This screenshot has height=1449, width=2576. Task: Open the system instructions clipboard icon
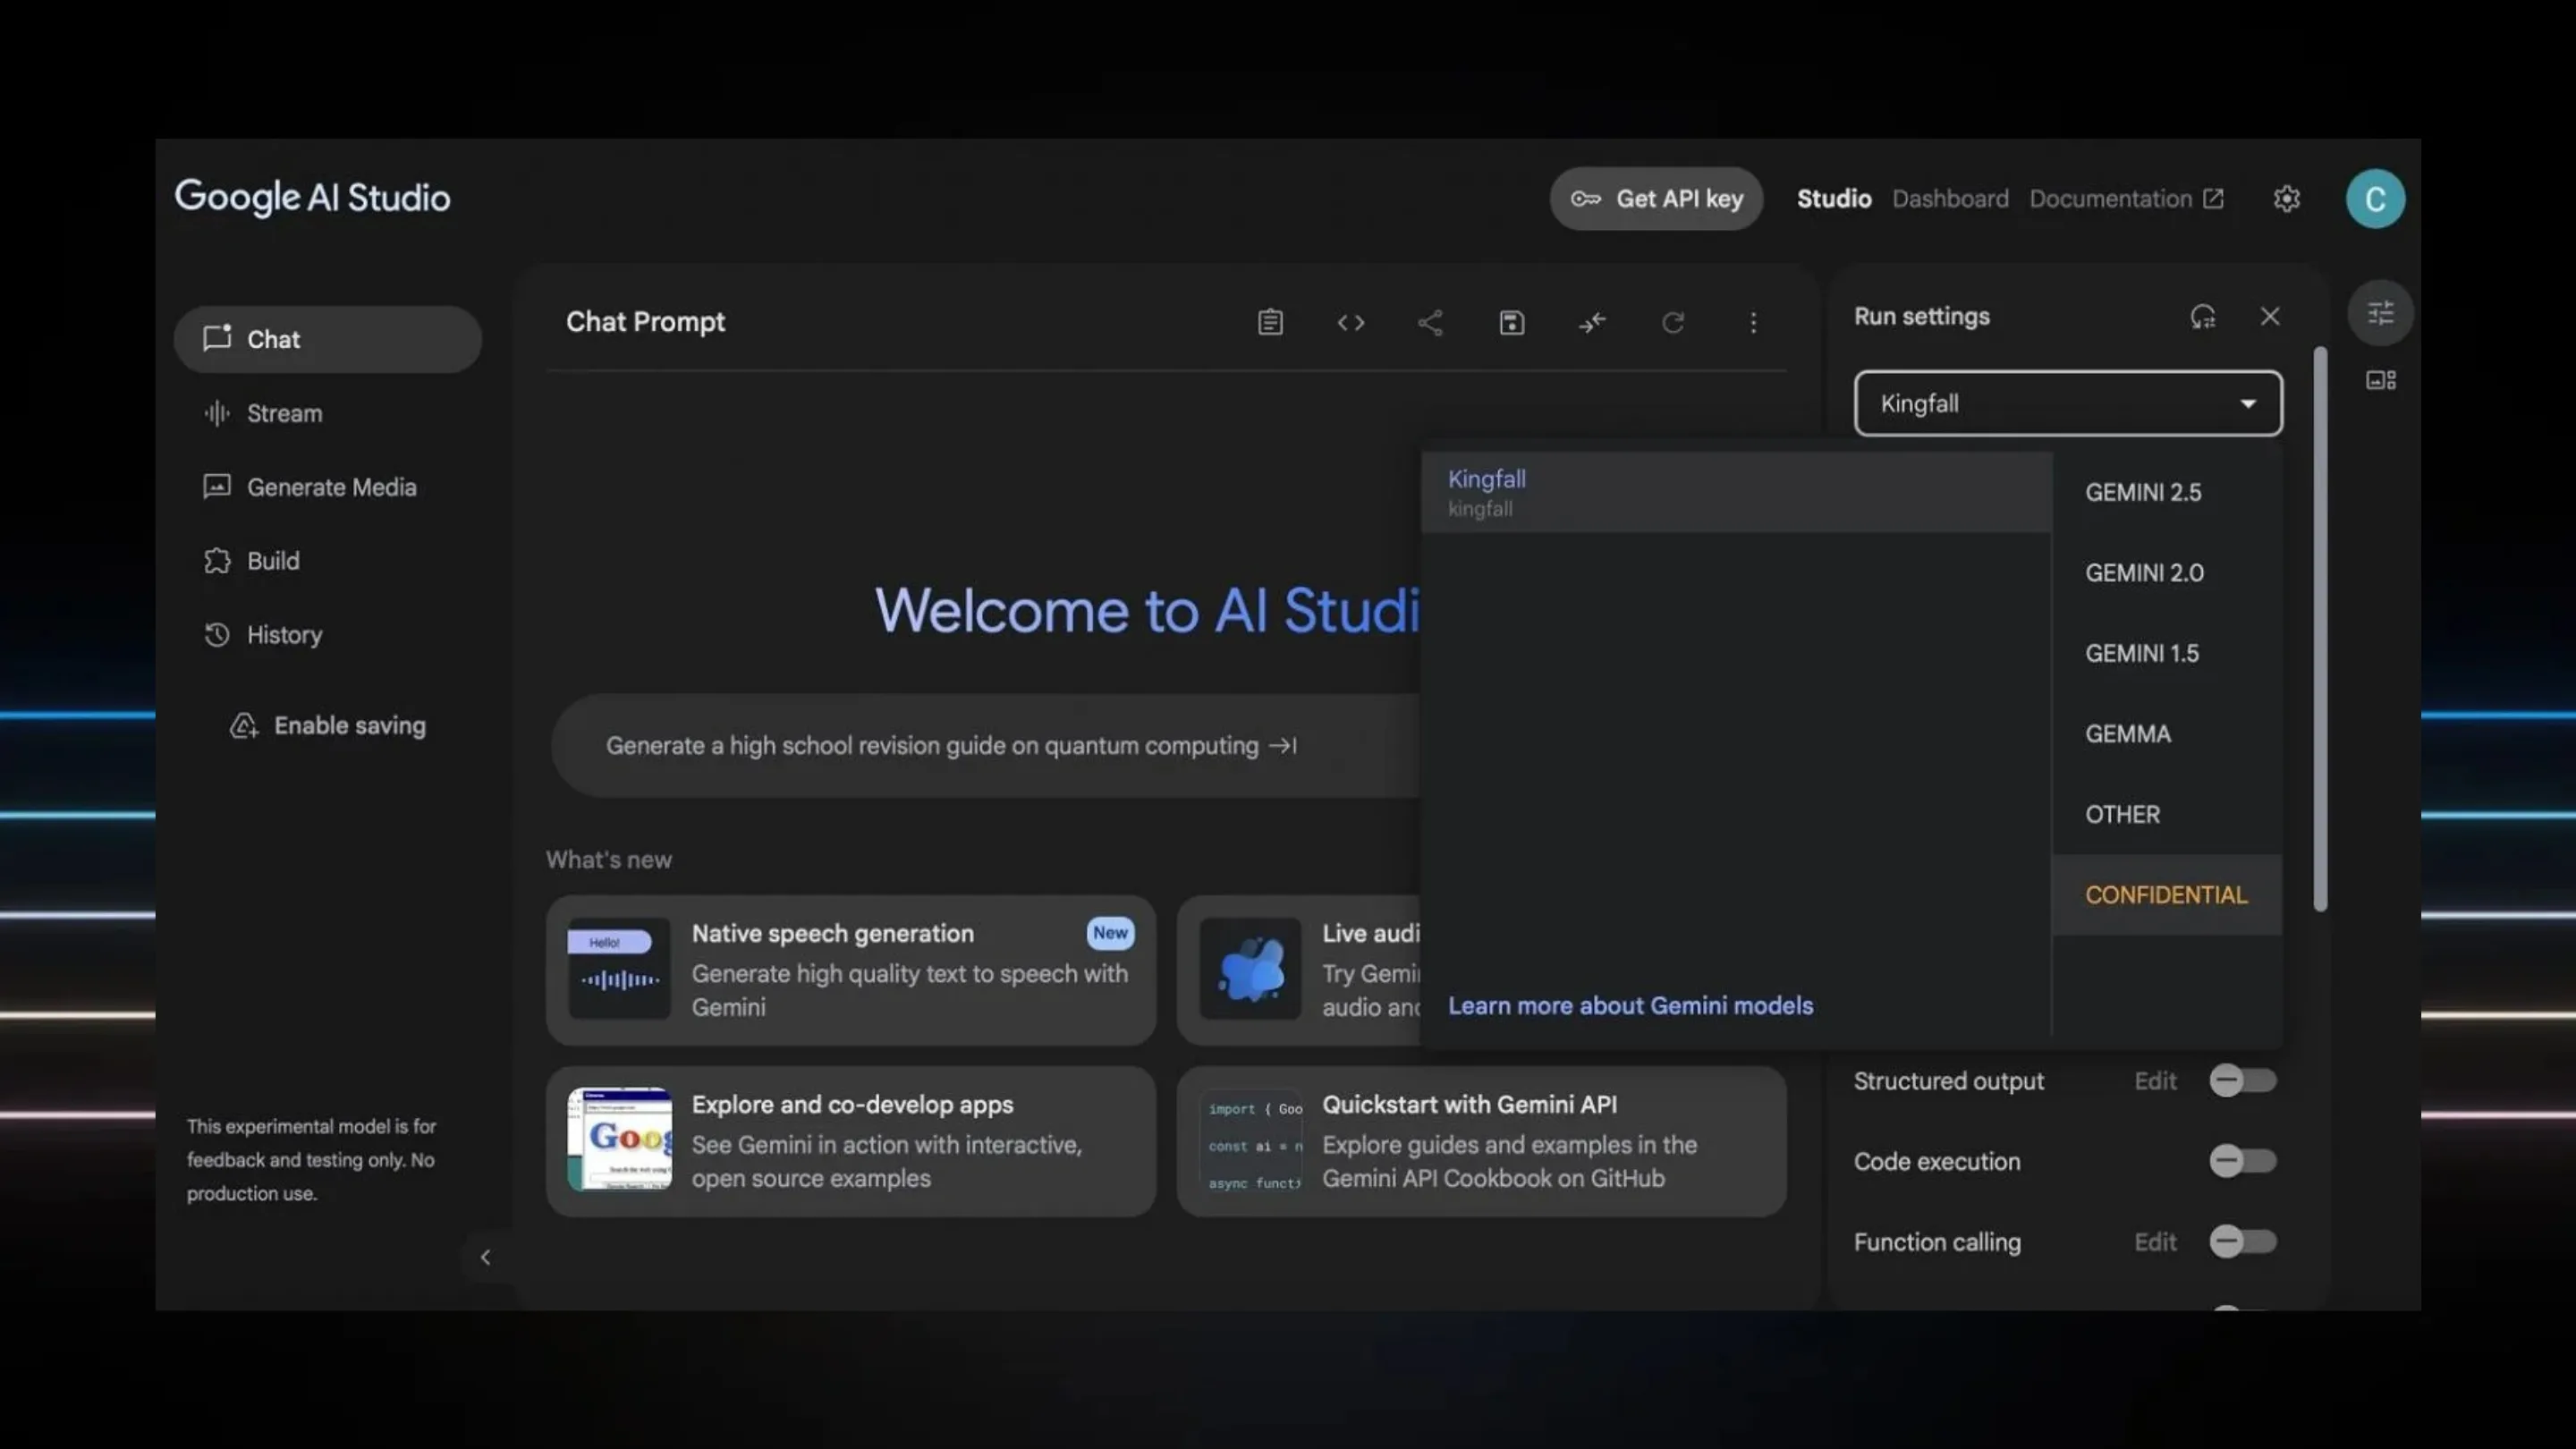pos(1270,322)
